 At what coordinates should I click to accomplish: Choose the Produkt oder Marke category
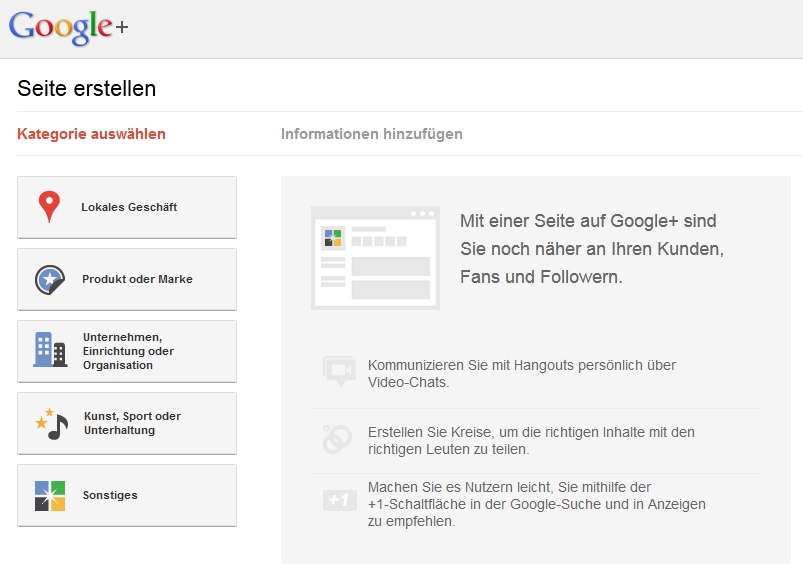(127, 280)
